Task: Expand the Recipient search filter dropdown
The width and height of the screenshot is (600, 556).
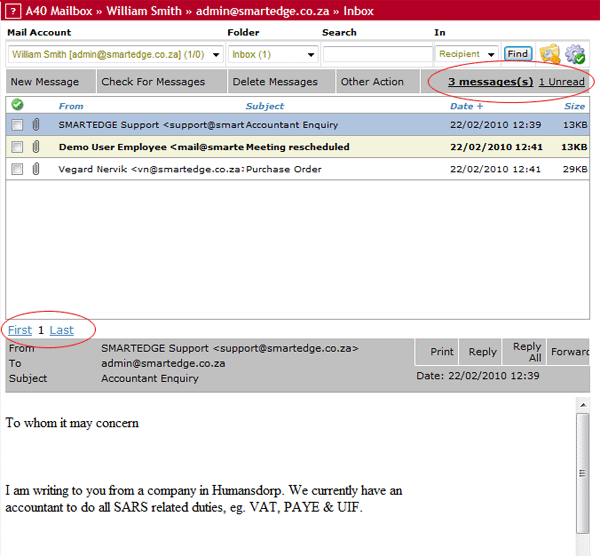Action: point(491,54)
